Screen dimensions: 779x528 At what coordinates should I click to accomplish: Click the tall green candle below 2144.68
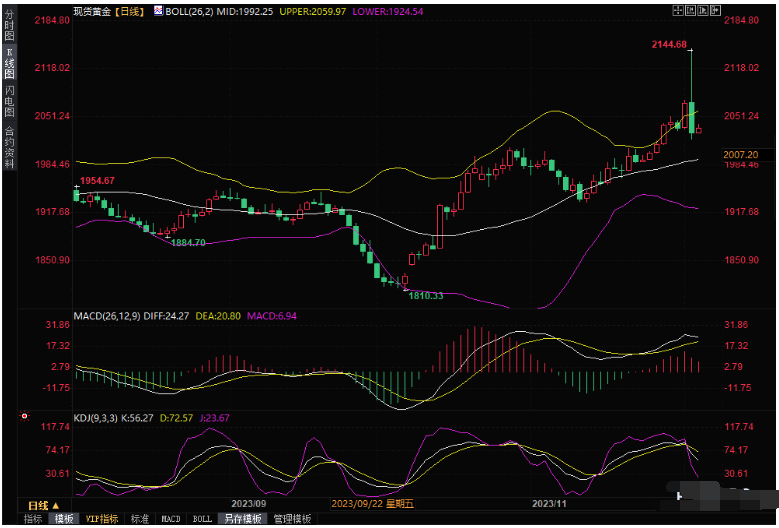pos(692,117)
